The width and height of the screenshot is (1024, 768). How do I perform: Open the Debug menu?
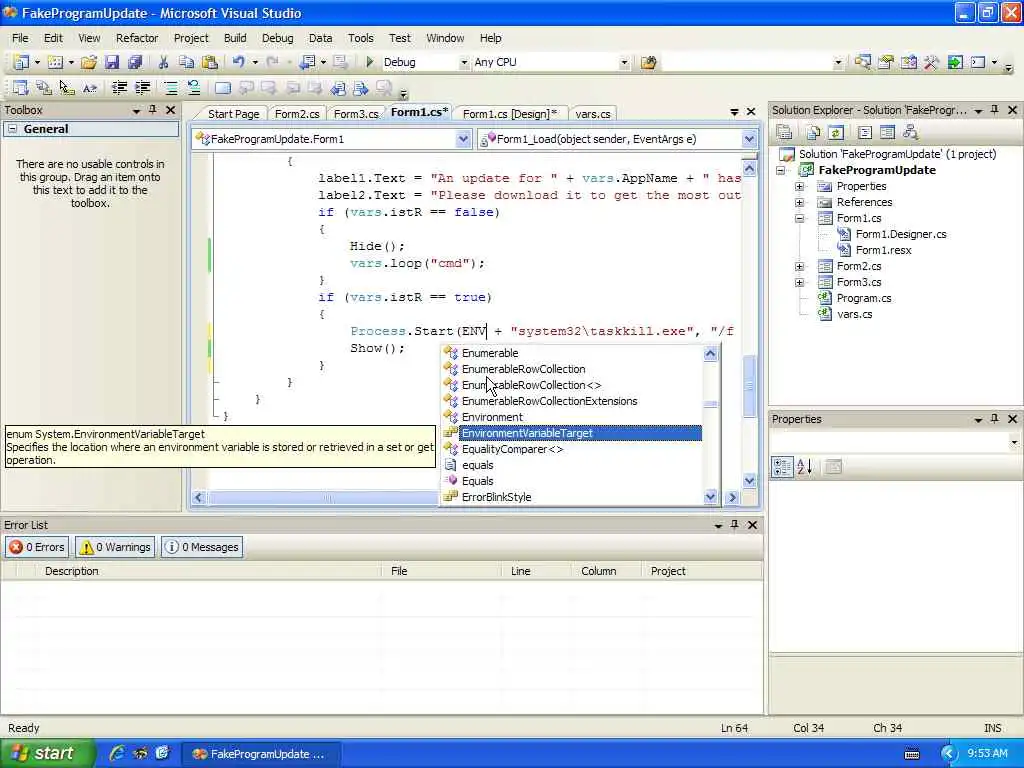pyautogui.click(x=278, y=38)
